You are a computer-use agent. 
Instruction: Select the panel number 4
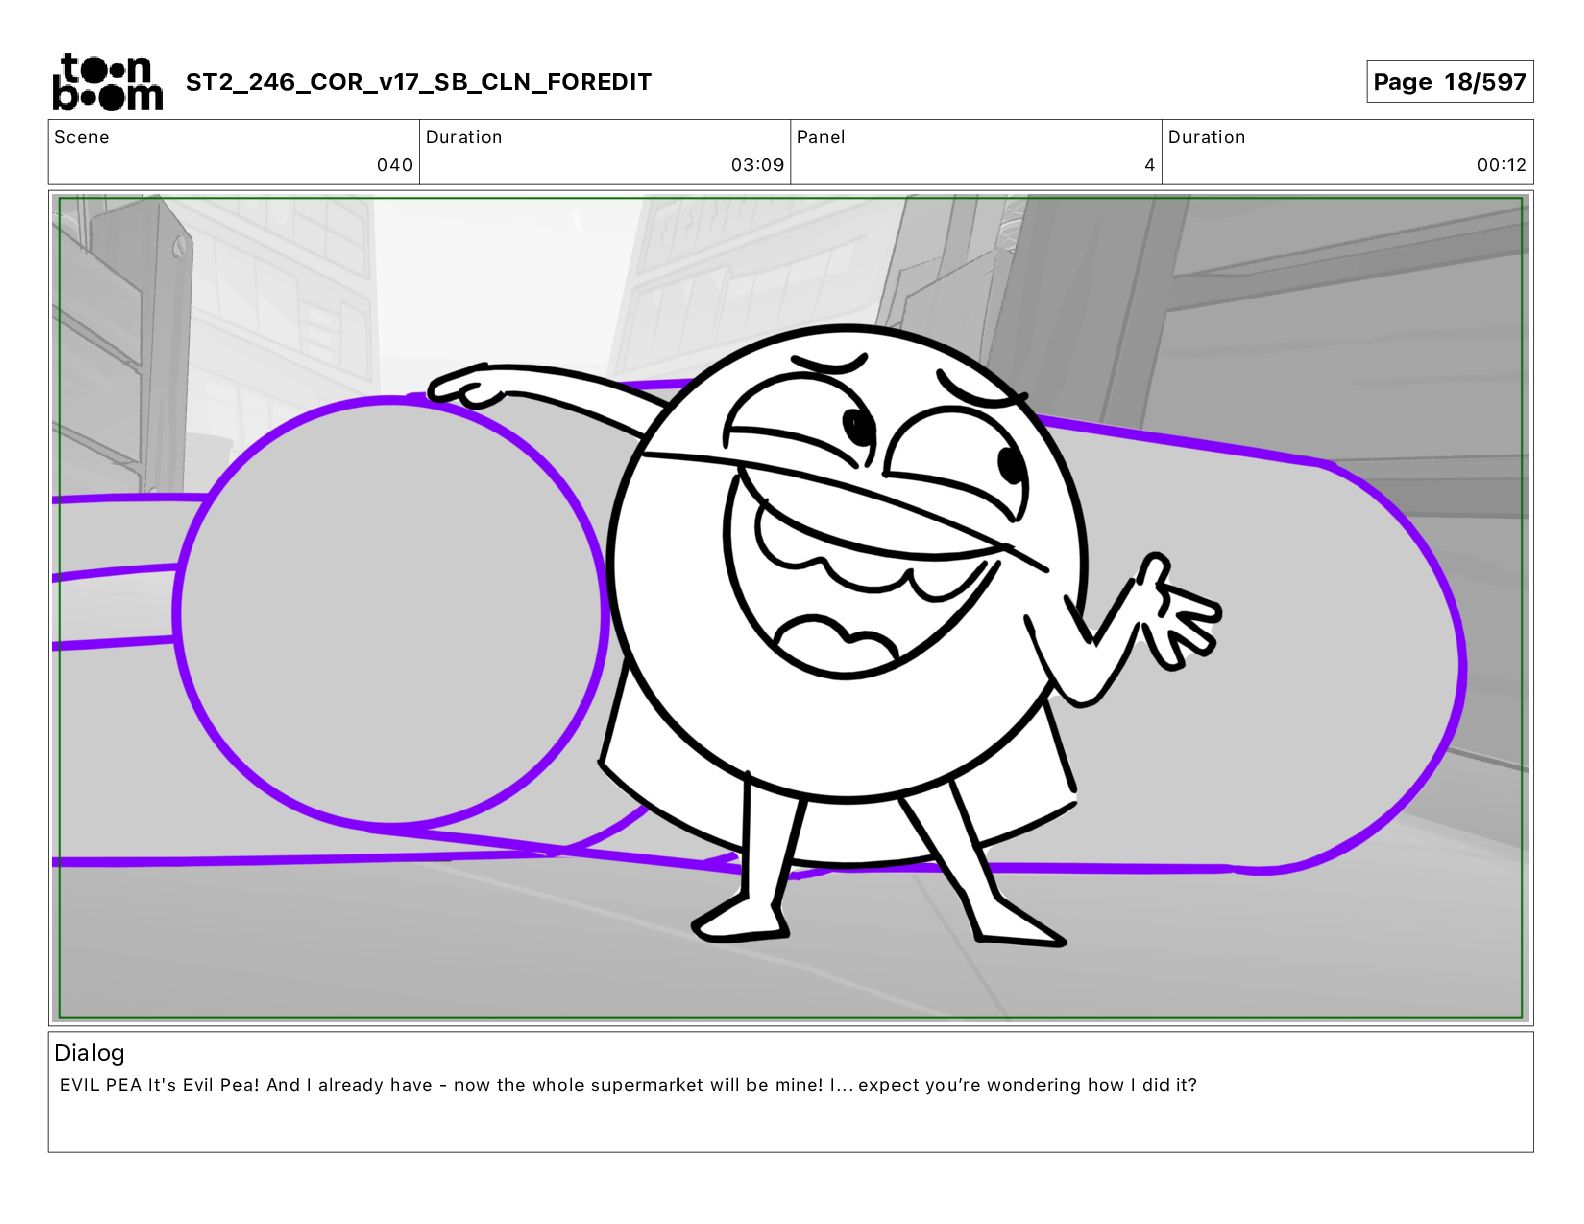click(x=1150, y=165)
